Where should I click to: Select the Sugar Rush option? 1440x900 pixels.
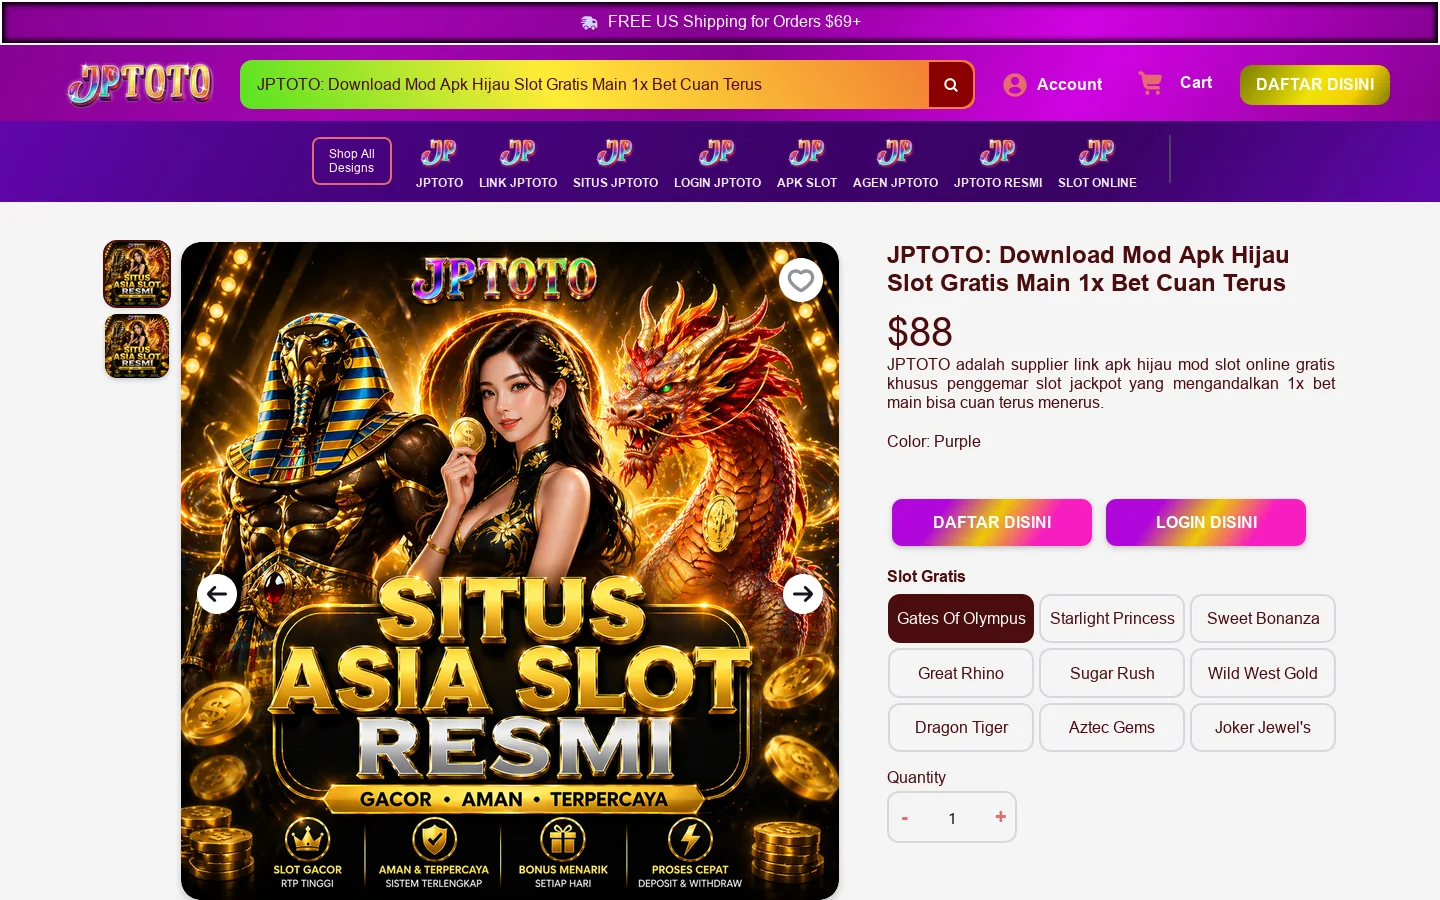1112,674
